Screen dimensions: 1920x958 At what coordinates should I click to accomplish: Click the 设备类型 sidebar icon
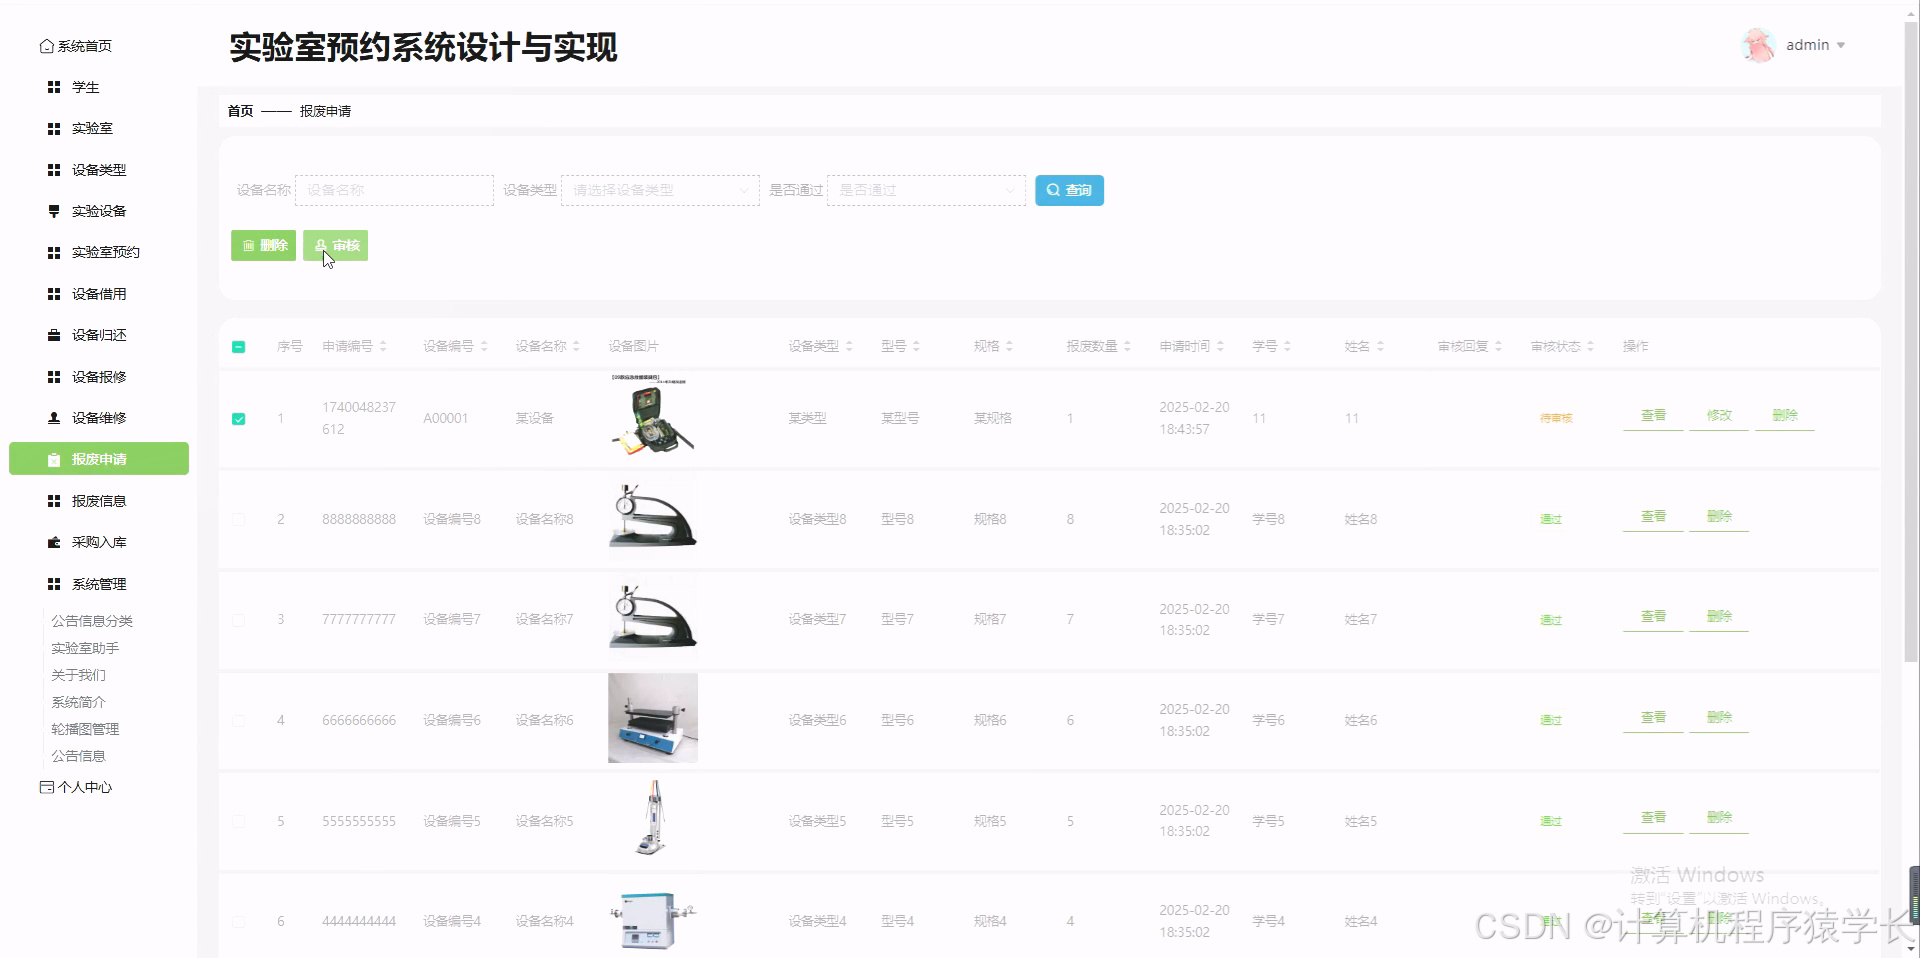[54, 170]
